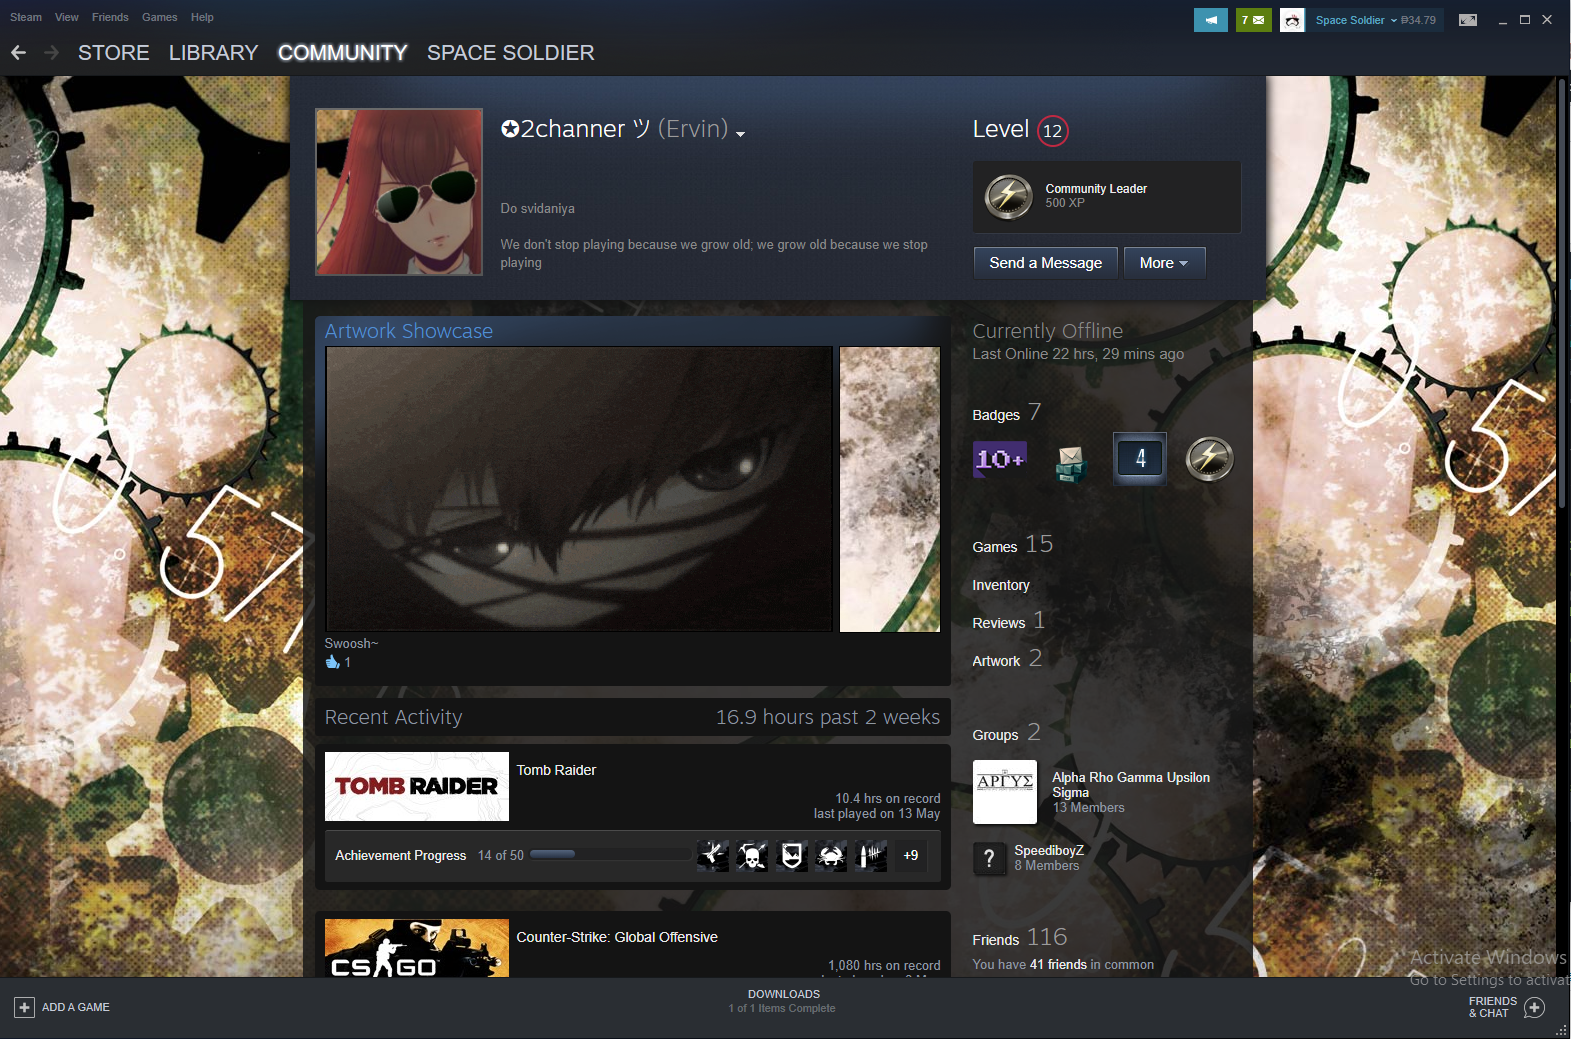Viewport: 1571px width, 1039px height.
Task: Click the Tomb Raider achievement progress bar
Action: (x=610, y=855)
